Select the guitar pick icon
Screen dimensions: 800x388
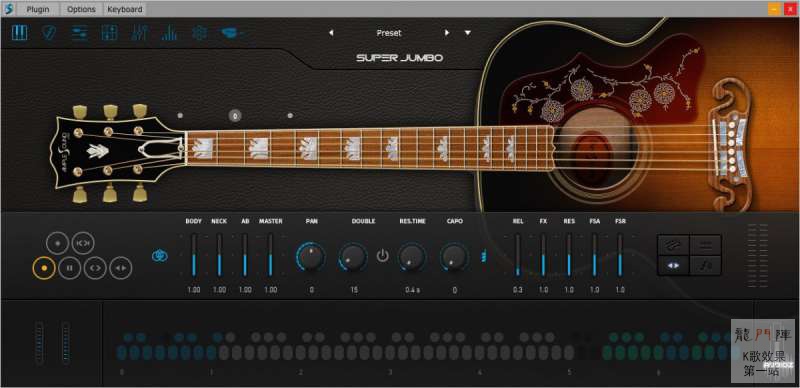coord(49,33)
